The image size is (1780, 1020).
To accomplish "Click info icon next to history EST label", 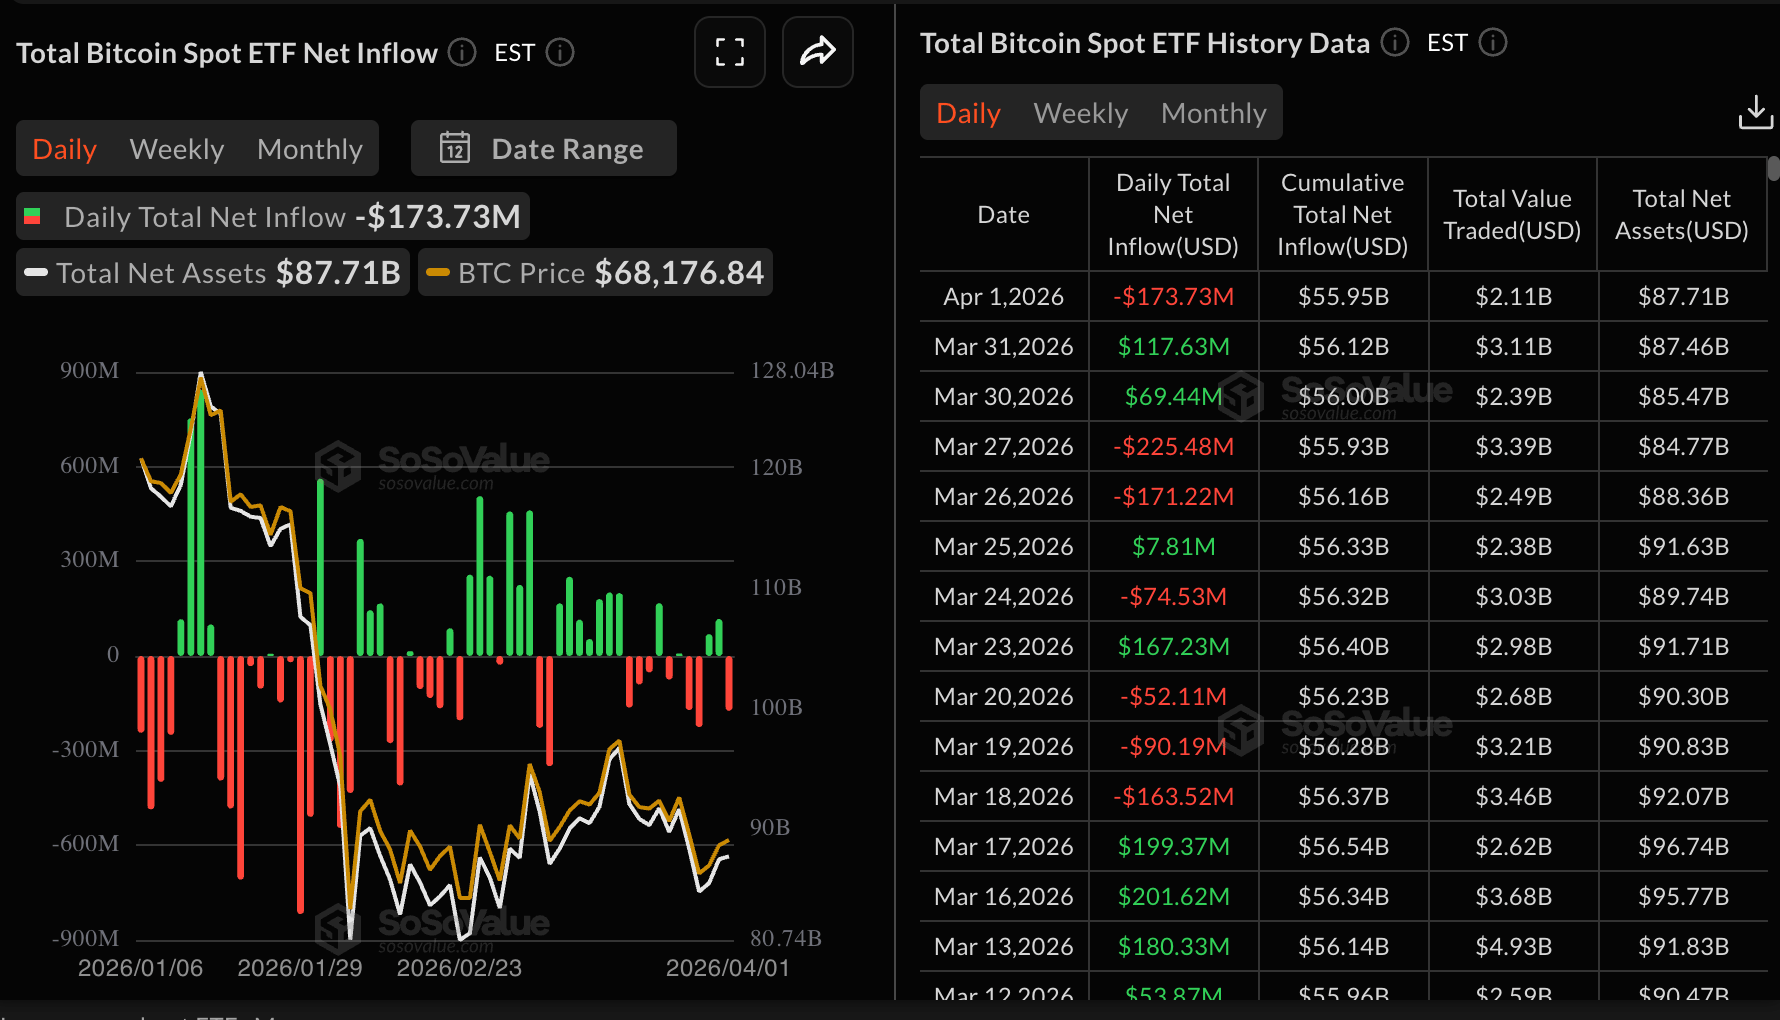I will tap(1492, 43).
